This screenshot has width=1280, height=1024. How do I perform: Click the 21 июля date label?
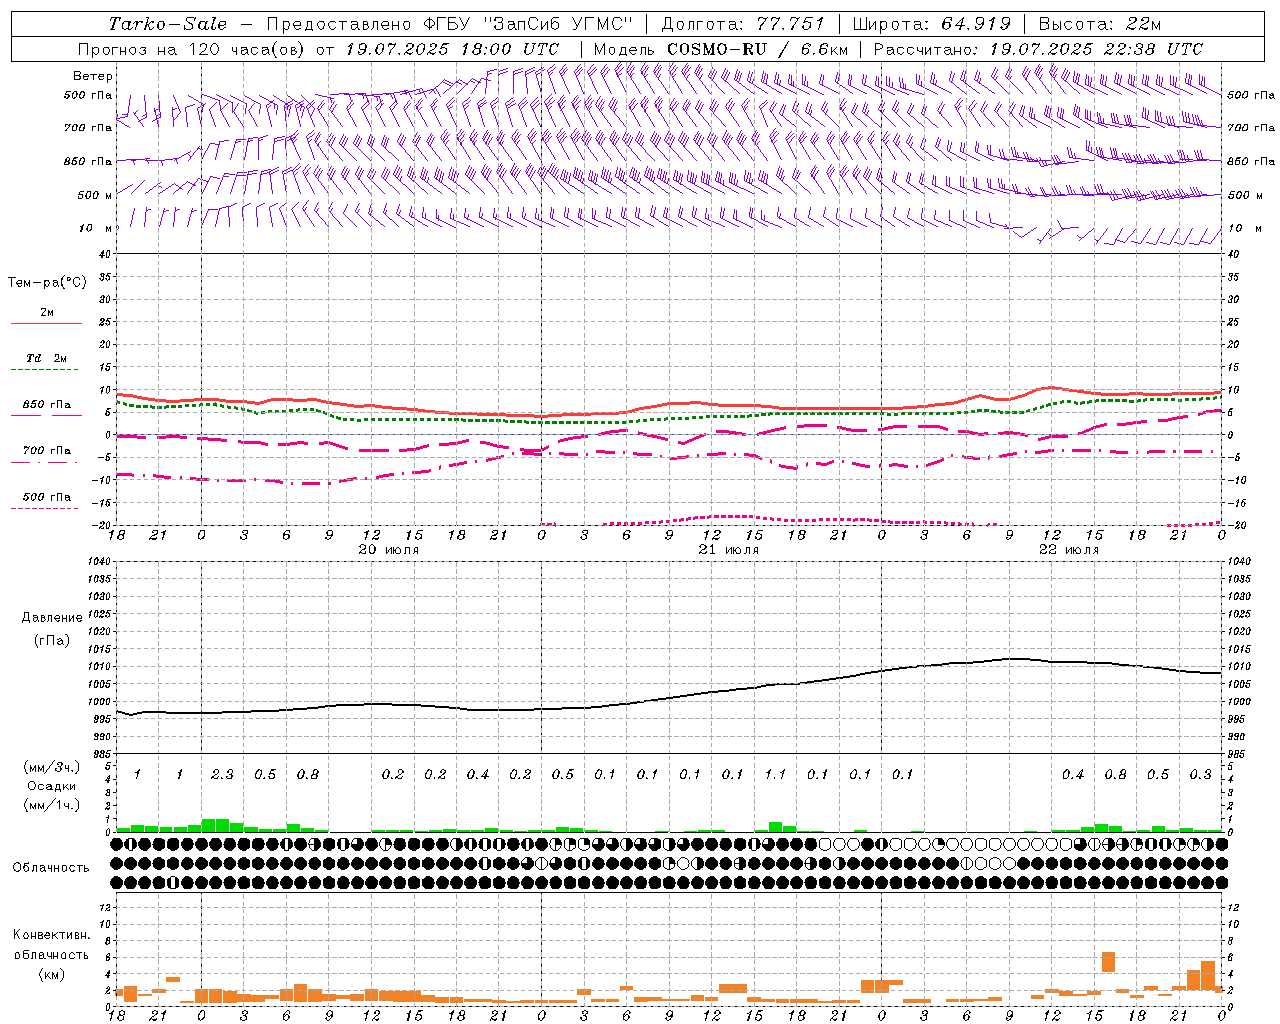(x=729, y=549)
